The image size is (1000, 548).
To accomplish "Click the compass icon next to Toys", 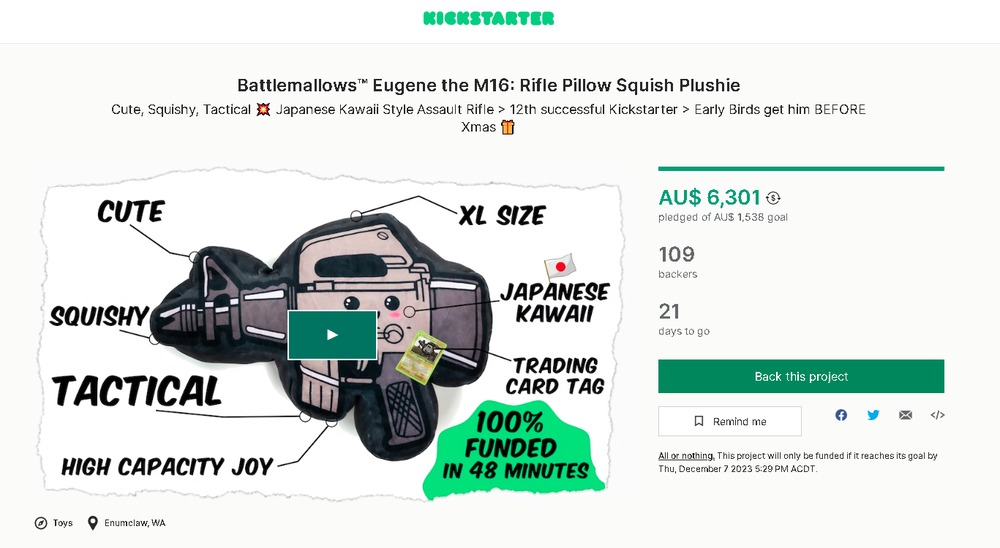I will pyautogui.click(x=41, y=523).
